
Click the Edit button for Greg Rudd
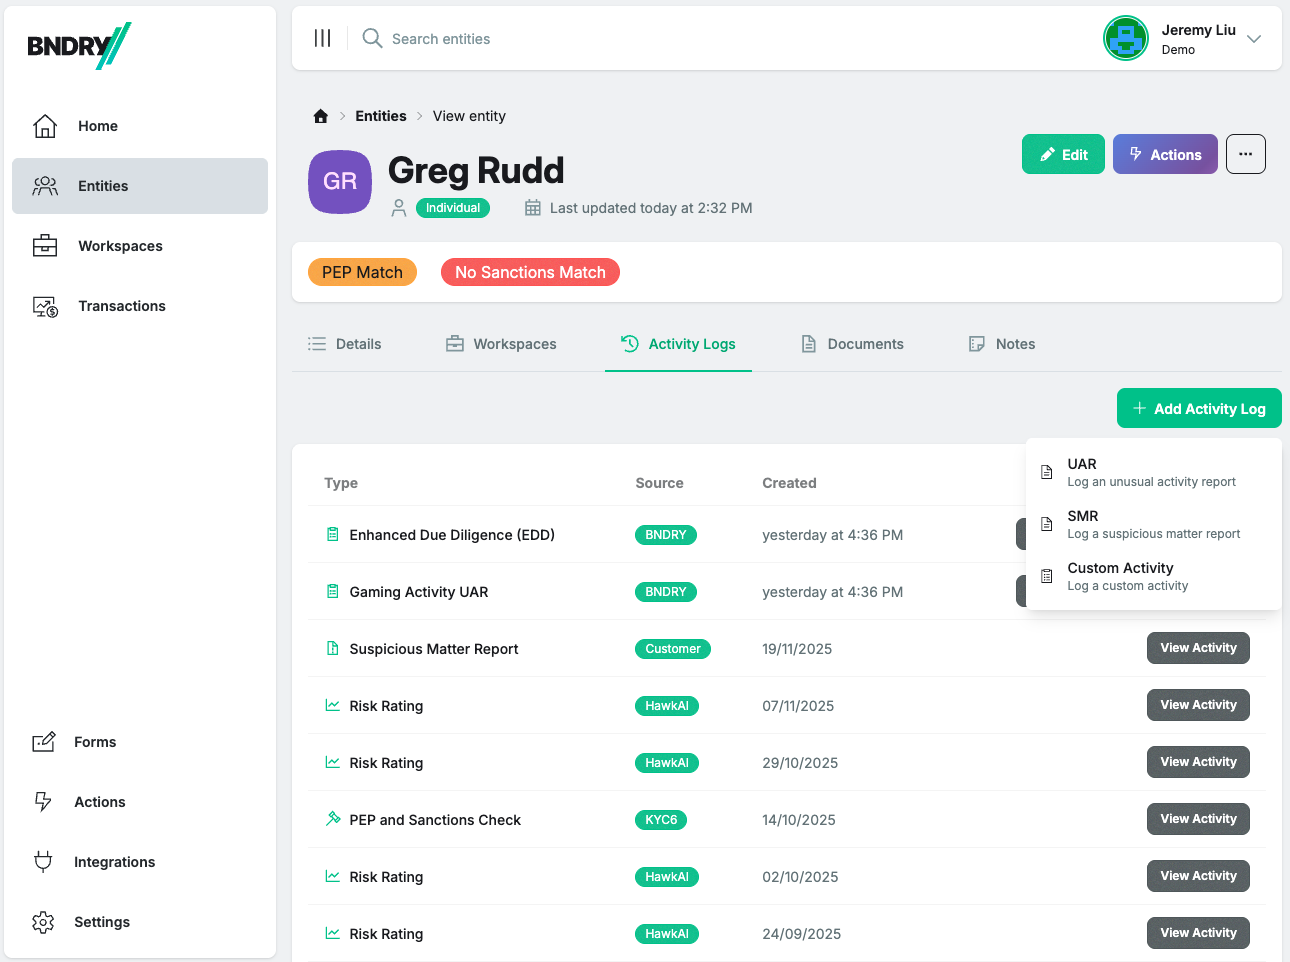1063,154
